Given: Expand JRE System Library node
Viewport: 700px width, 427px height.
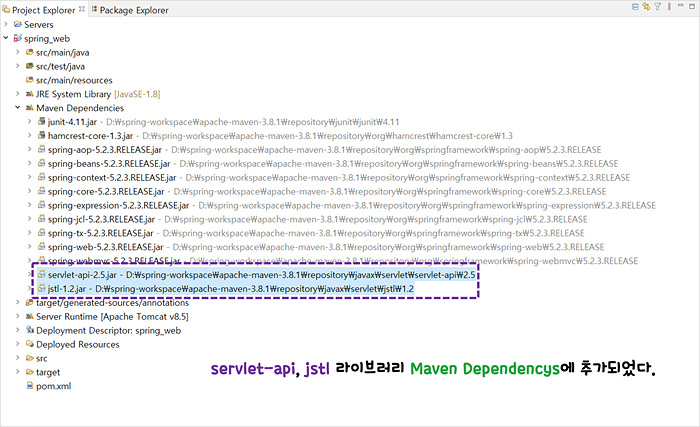Looking at the screenshot, I should click(17, 93).
